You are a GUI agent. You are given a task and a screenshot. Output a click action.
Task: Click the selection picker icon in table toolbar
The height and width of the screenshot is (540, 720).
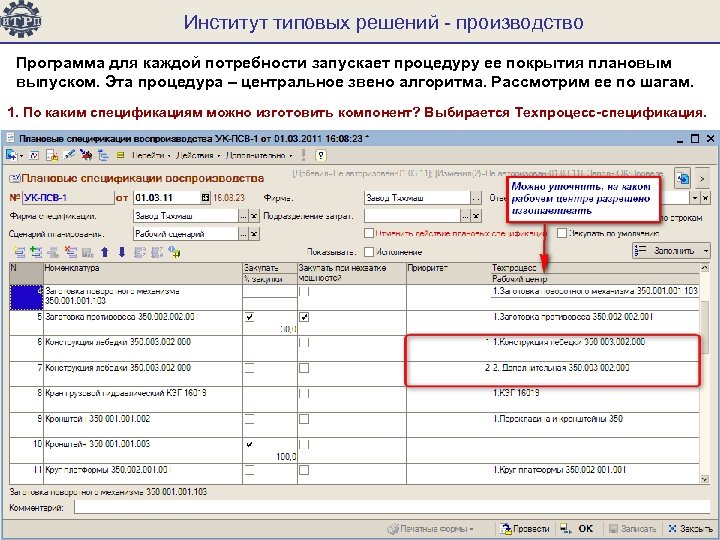click(x=174, y=252)
